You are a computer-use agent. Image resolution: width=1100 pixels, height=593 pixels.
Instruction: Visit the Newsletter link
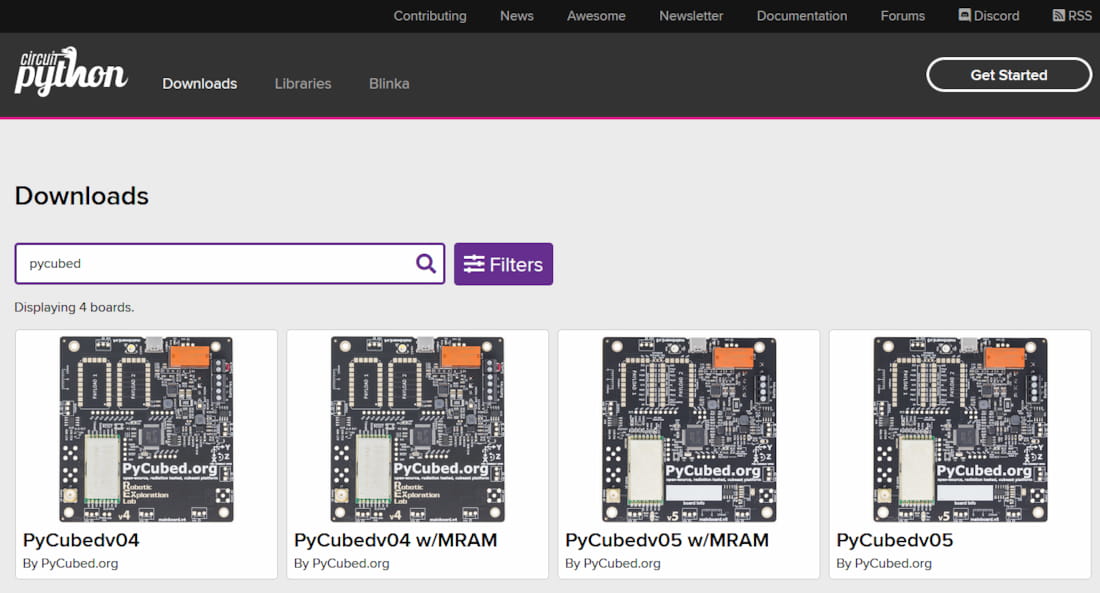(x=691, y=15)
